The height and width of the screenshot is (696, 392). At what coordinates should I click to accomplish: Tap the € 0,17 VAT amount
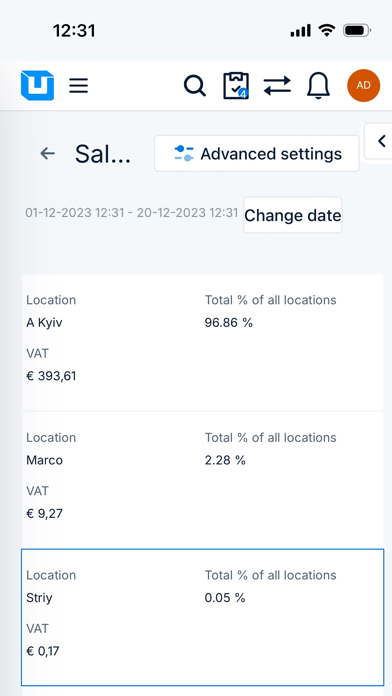pyautogui.click(x=43, y=651)
